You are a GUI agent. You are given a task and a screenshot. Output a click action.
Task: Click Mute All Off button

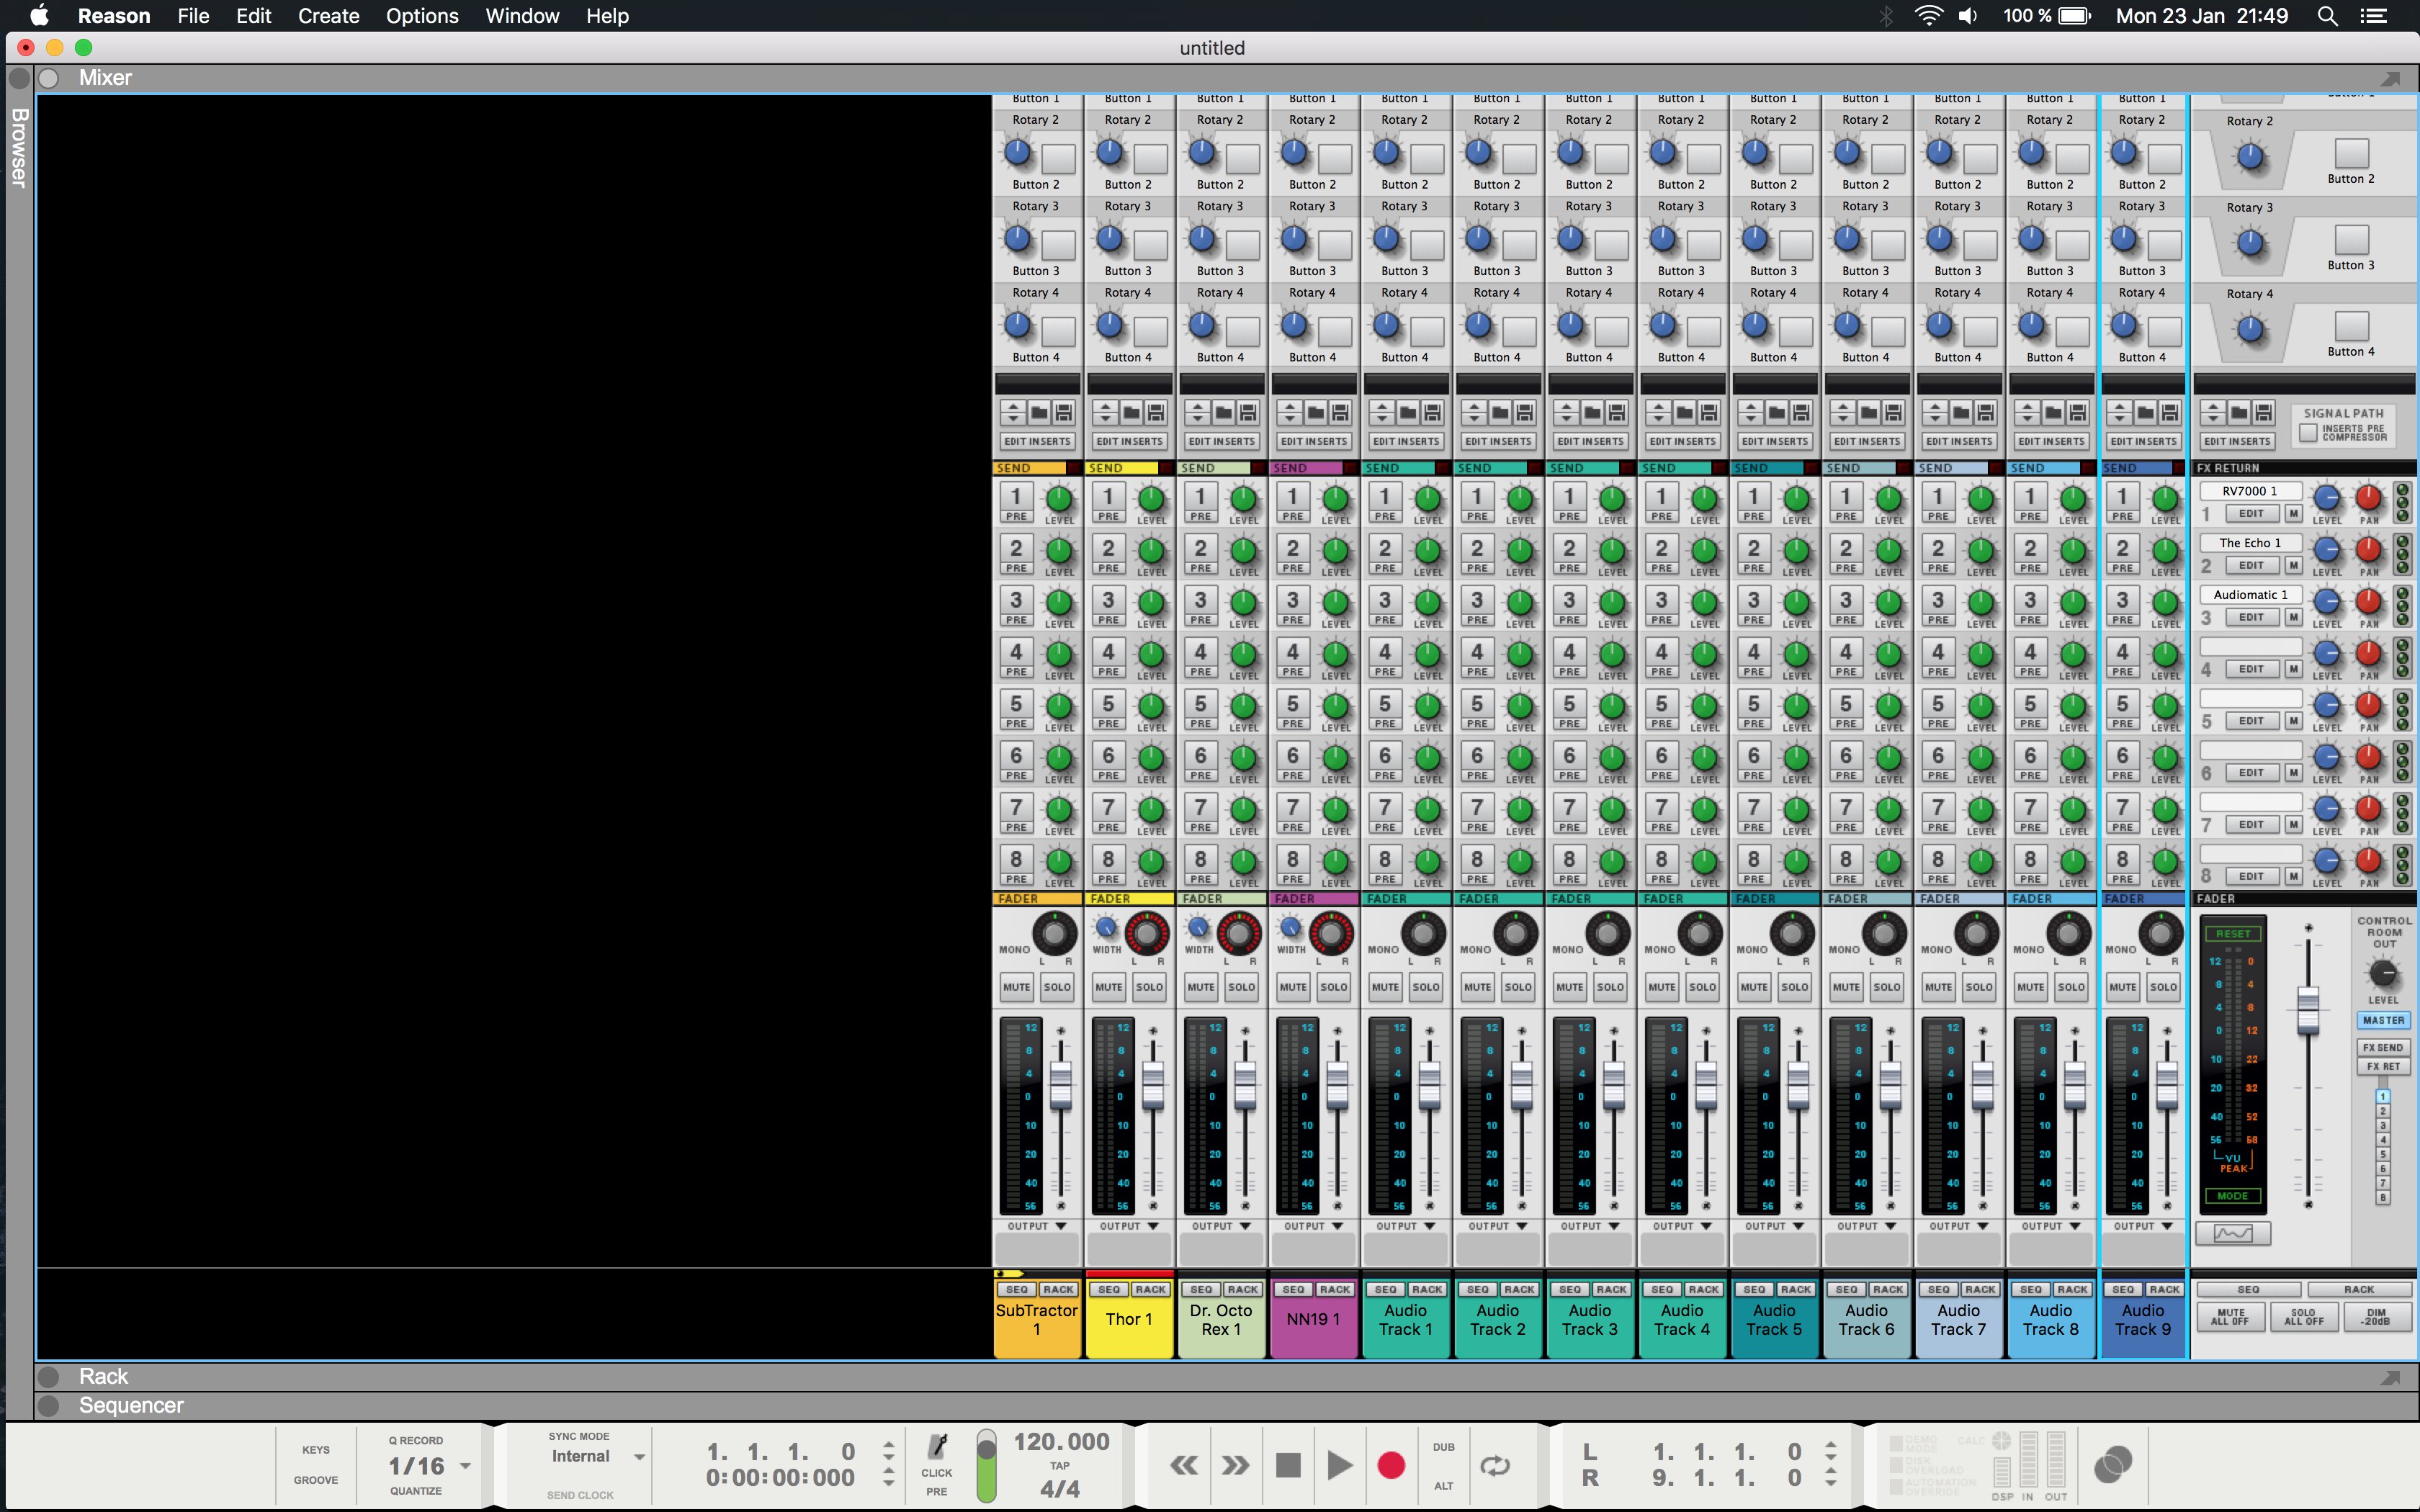[2230, 1317]
